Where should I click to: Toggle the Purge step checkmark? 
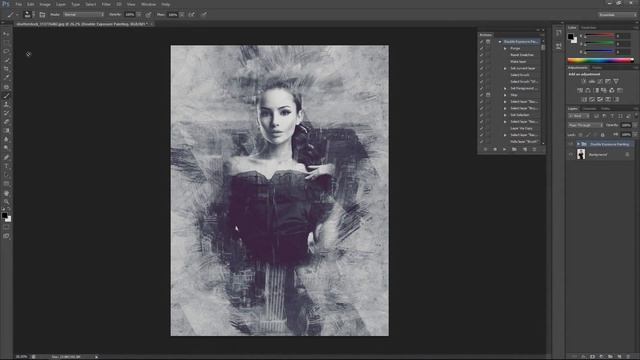coord(482,48)
